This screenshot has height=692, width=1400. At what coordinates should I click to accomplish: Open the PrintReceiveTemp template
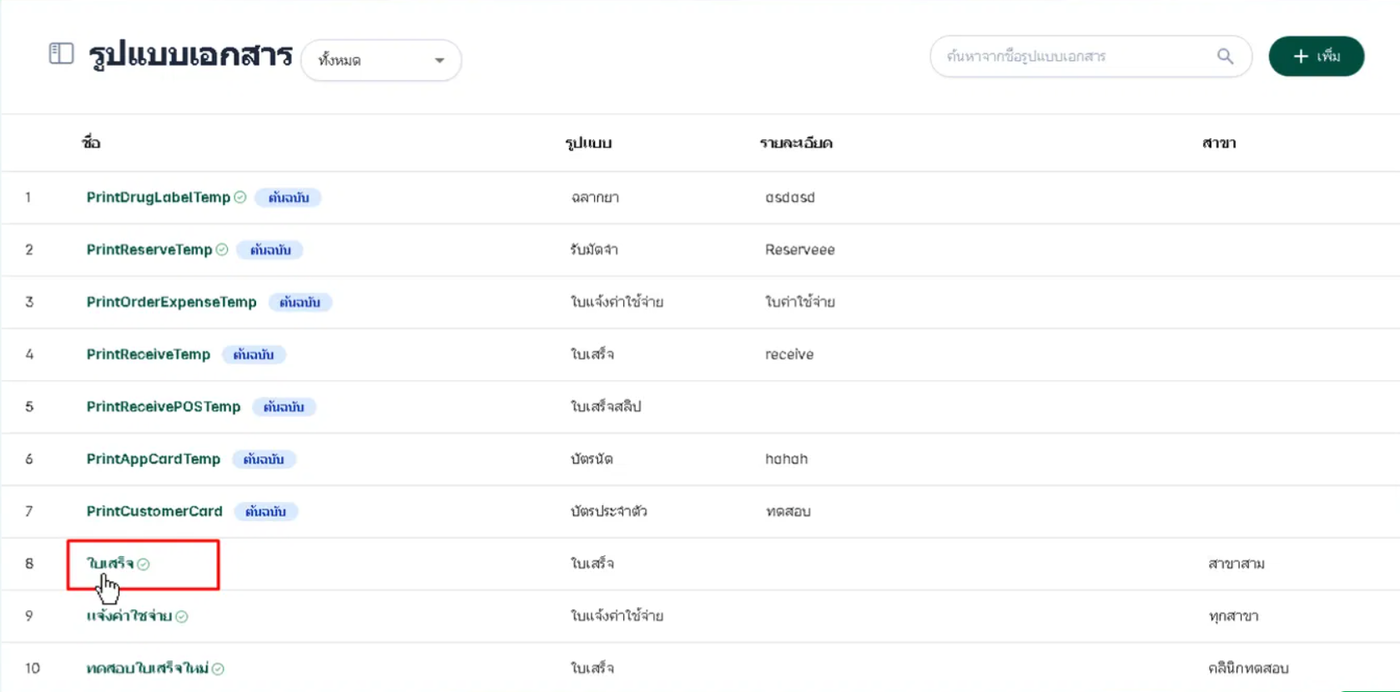pyautogui.click(x=148, y=354)
